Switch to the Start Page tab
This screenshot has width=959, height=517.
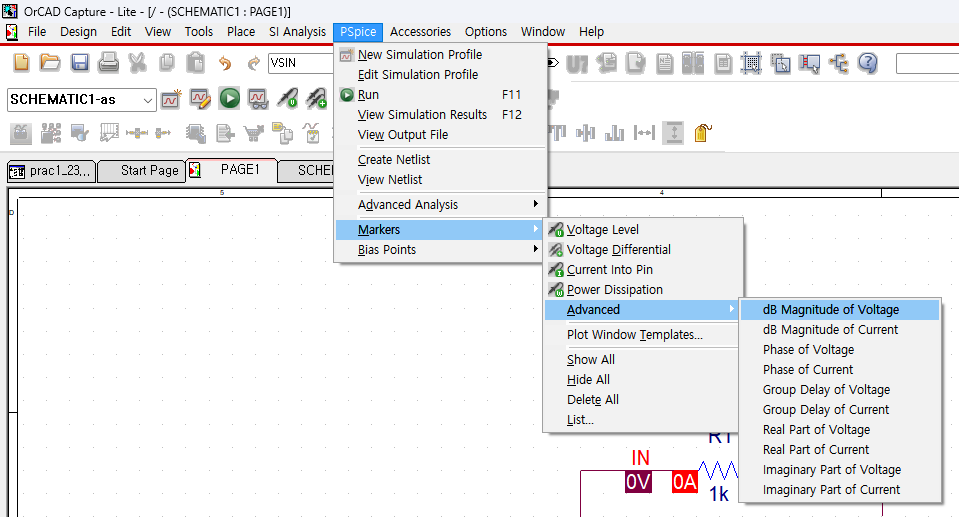[x=142, y=171]
